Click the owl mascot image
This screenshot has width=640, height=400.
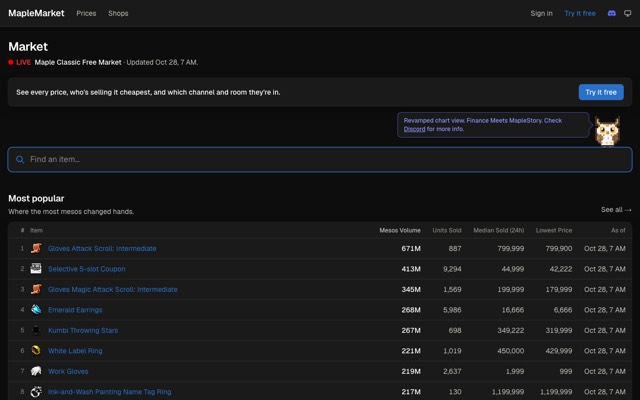(607, 131)
